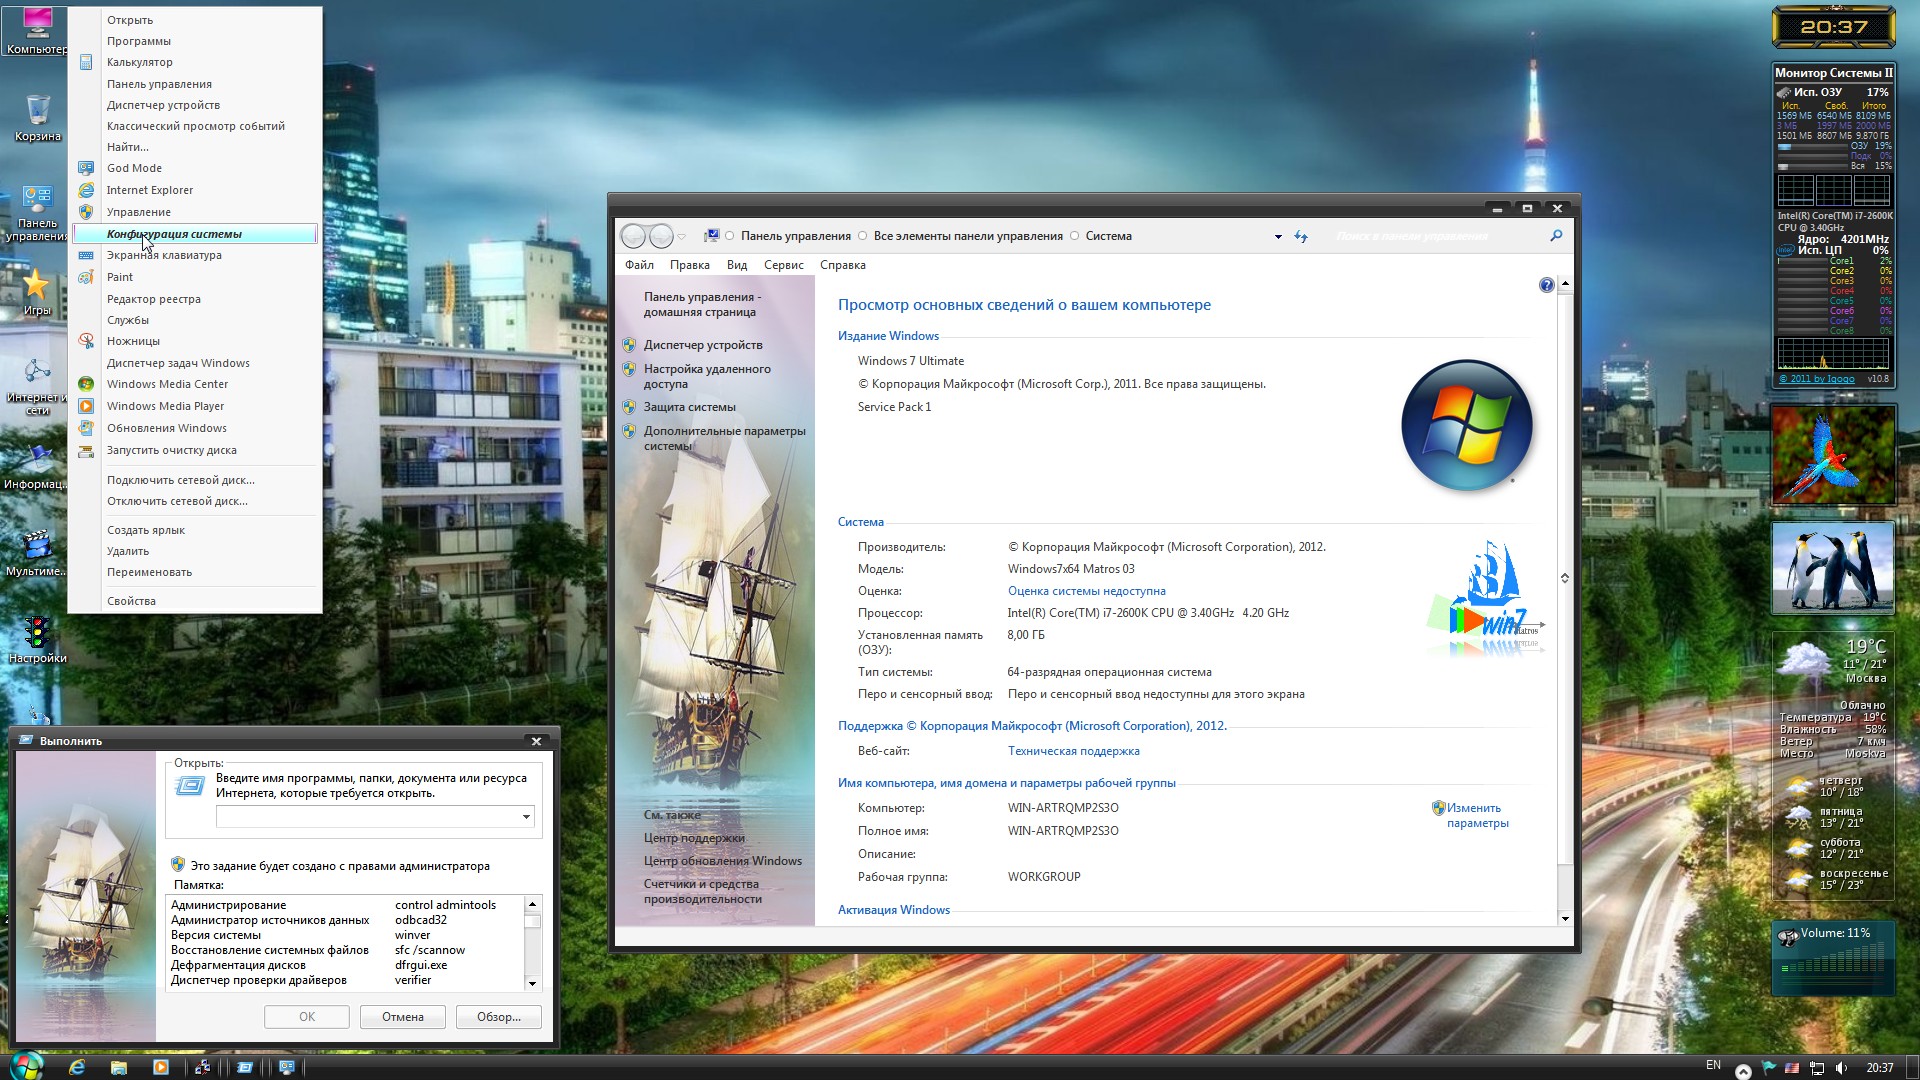Open the Файл menu in System window
This screenshot has height=1080, width=1920.
639,265
